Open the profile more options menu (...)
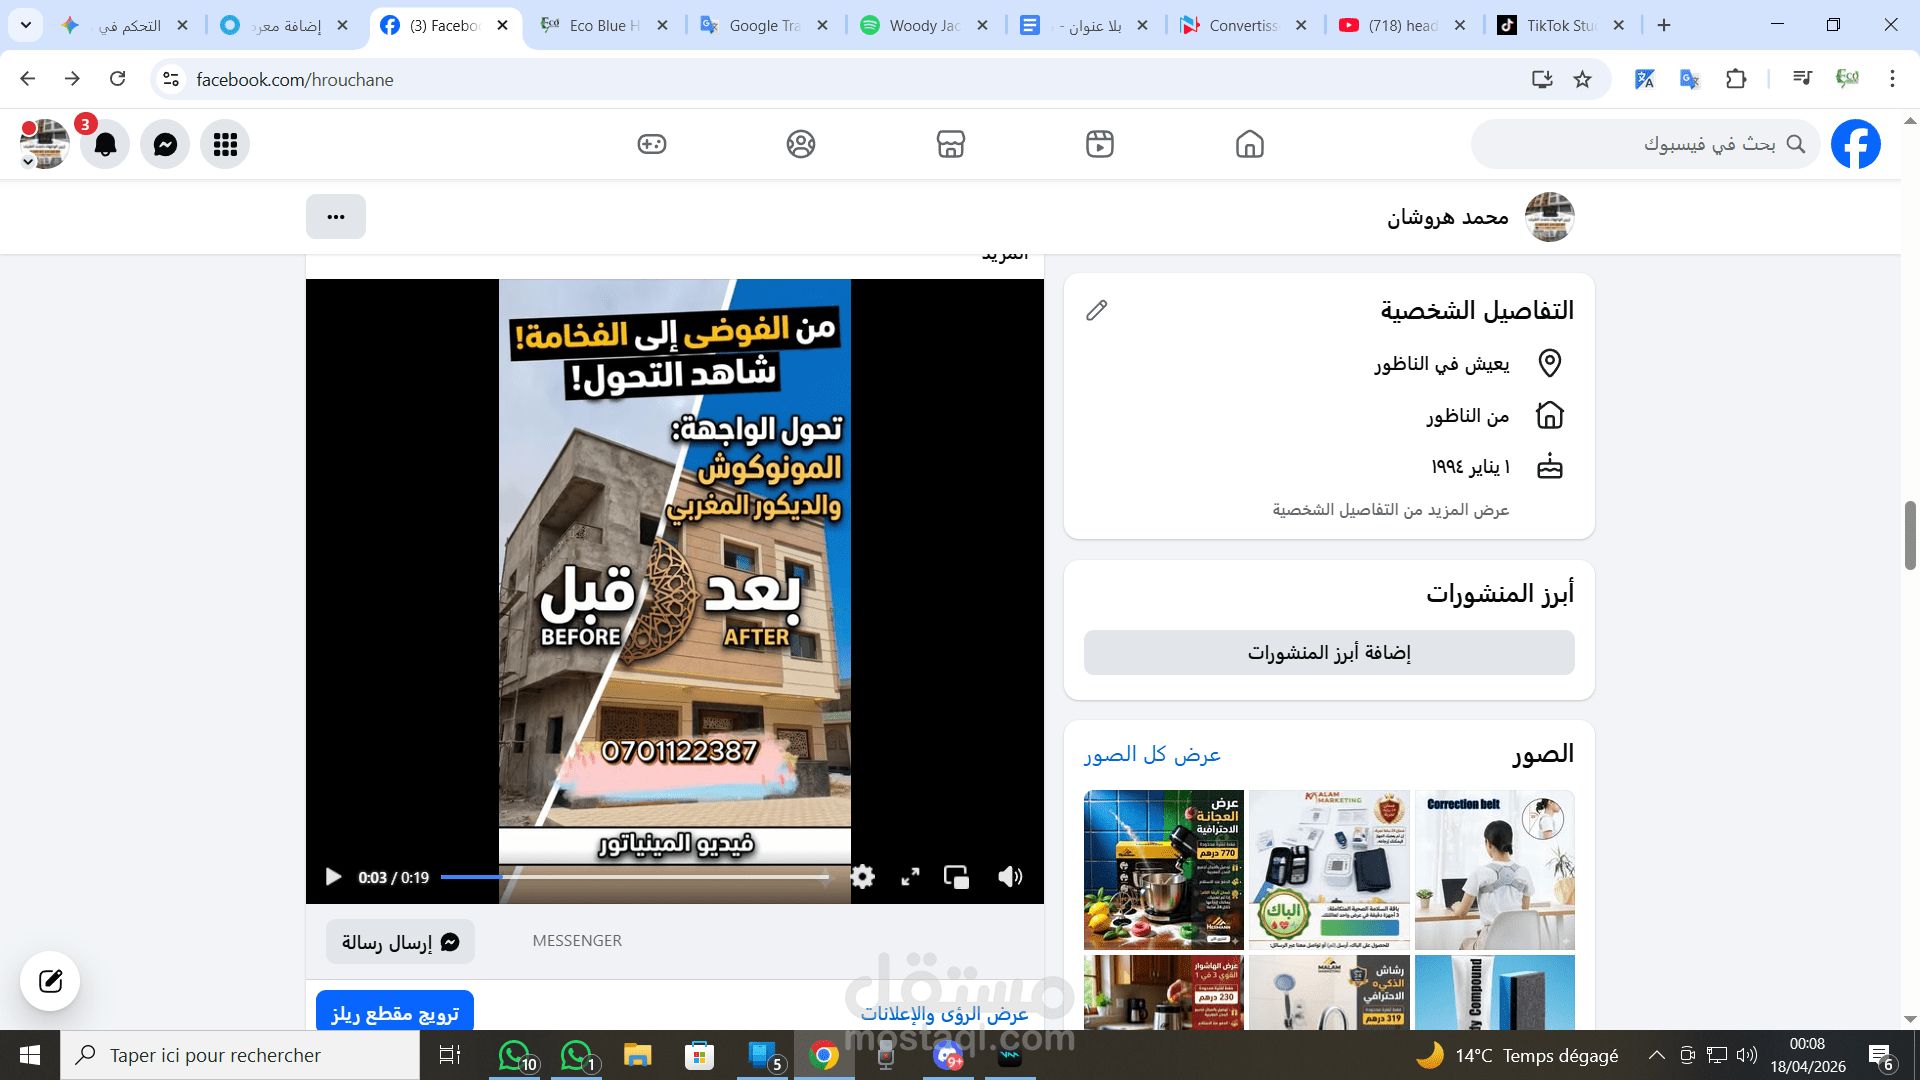Image resolution: width=1920 pixels, height=1080 pixels. coord(336,216)
